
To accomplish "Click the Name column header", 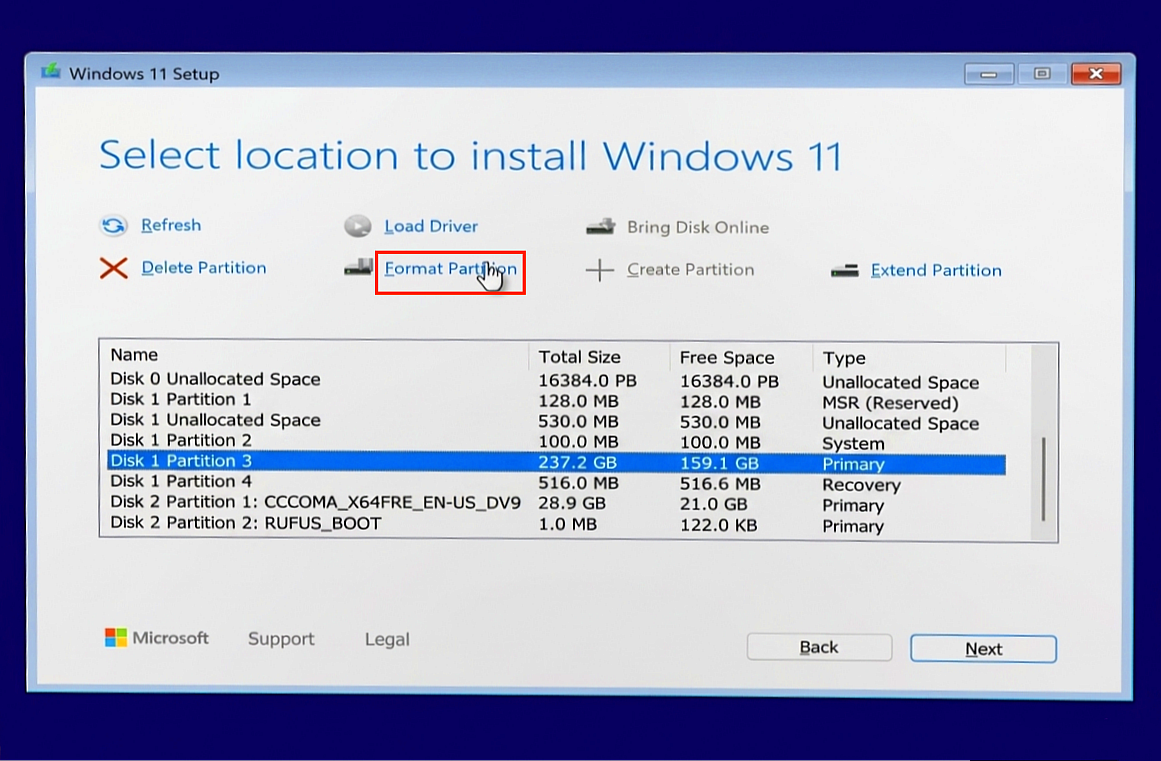I will pos(315,355).
